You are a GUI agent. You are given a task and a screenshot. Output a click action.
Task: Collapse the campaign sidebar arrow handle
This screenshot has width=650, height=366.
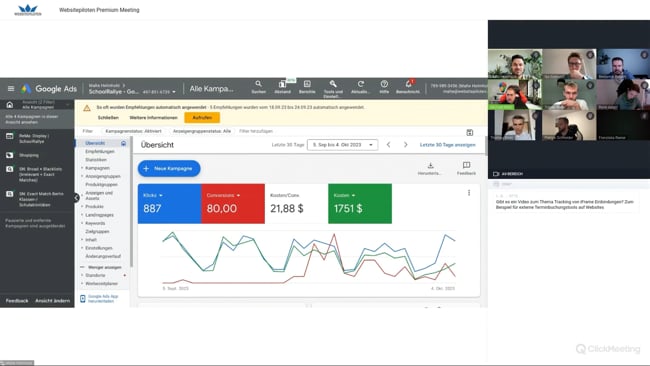76,198
